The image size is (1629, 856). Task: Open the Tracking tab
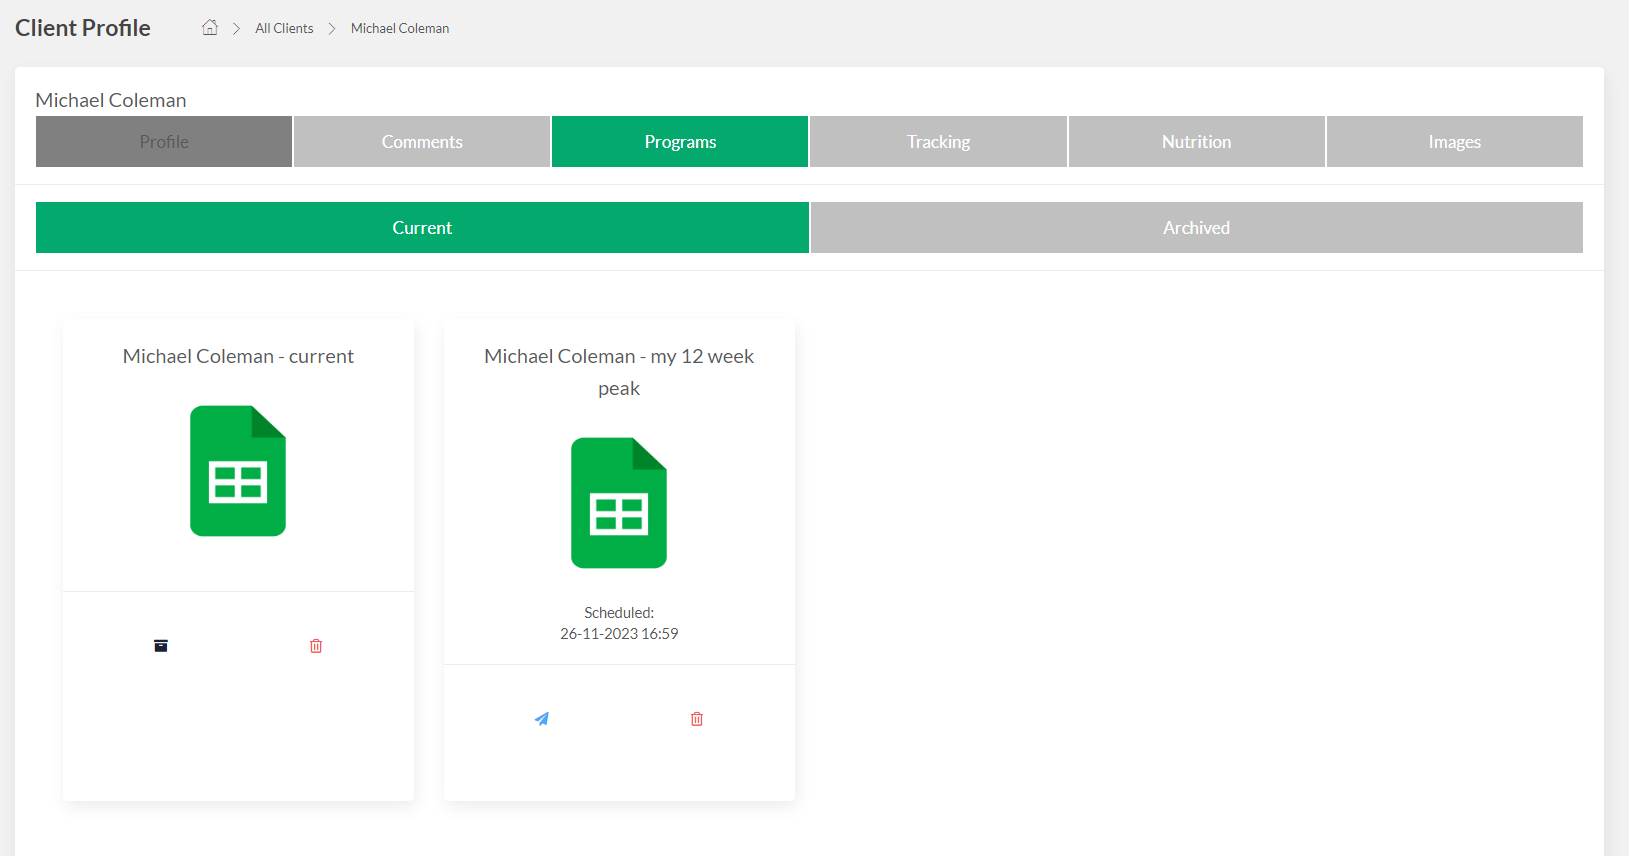[x=938, y=142]
